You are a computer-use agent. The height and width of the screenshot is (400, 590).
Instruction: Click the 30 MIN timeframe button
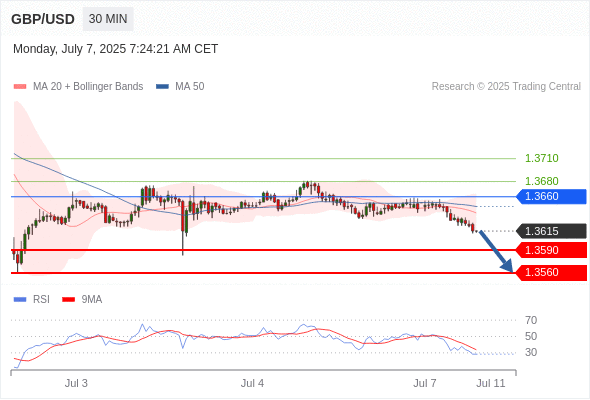point(108,19)
